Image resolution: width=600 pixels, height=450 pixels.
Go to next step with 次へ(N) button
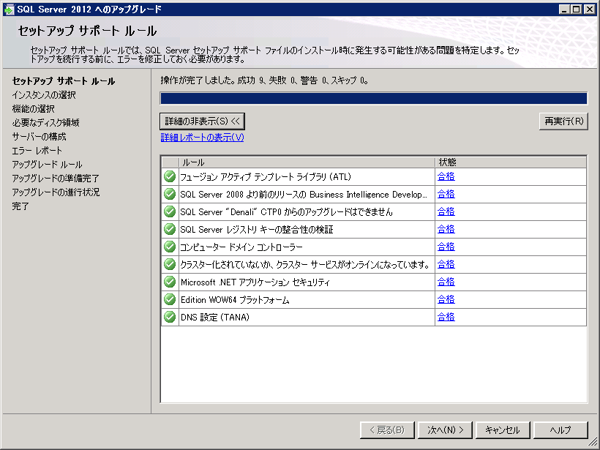(x=445, y=430)
